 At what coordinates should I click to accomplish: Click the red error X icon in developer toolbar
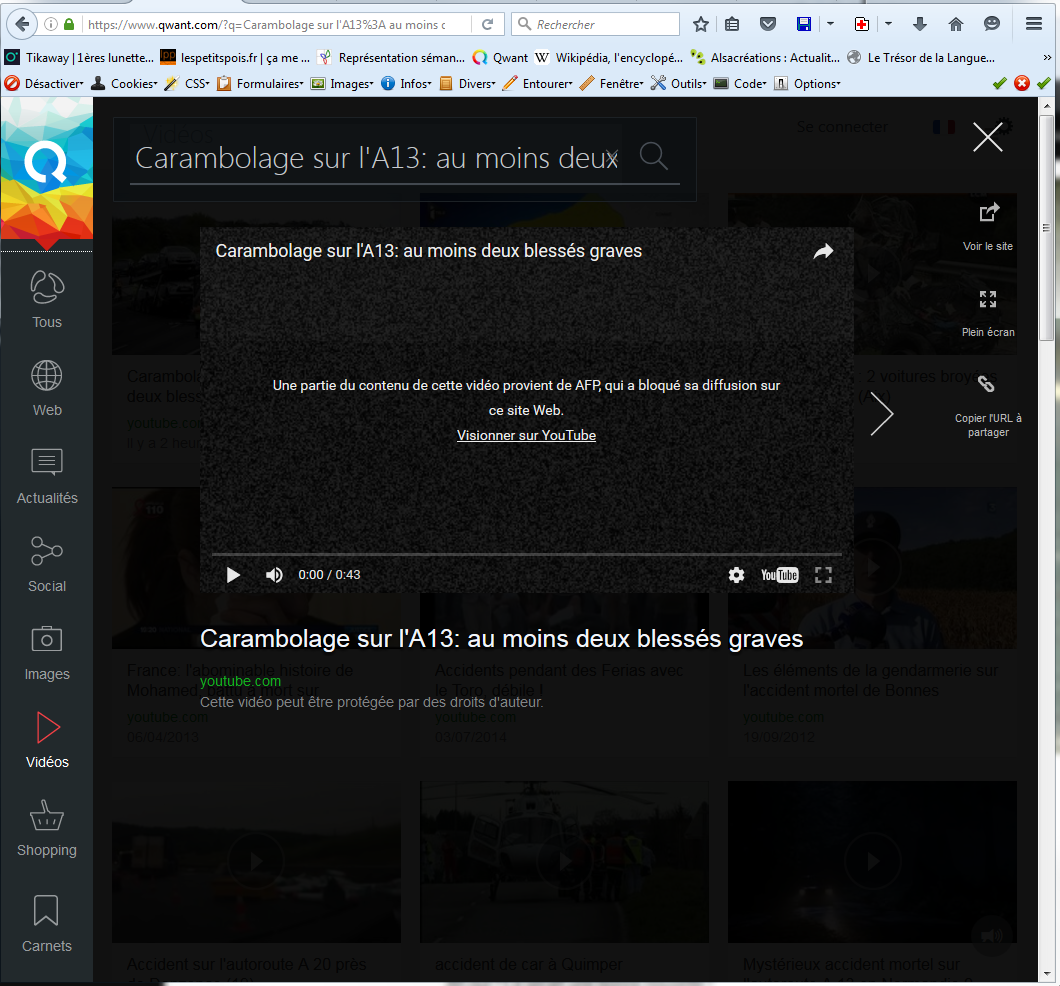coord(1022,83)
